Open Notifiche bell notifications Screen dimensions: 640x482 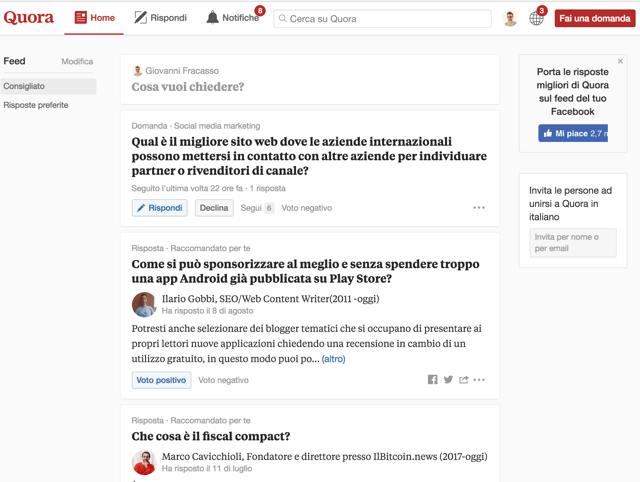(x=233, y=18)
